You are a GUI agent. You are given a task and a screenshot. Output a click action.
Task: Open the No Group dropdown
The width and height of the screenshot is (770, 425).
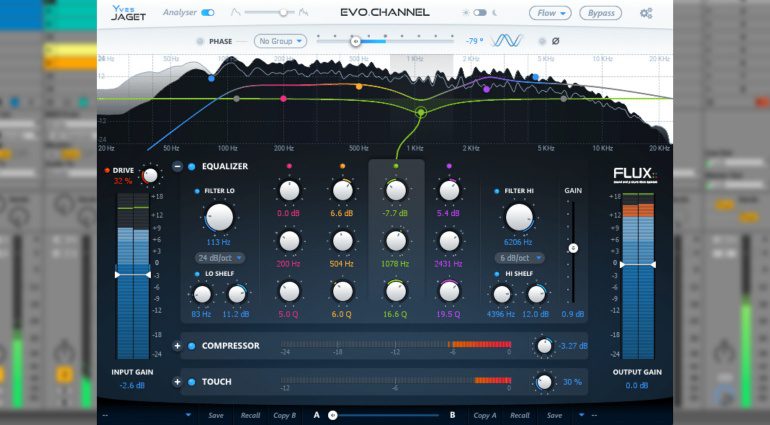[280, 41]
